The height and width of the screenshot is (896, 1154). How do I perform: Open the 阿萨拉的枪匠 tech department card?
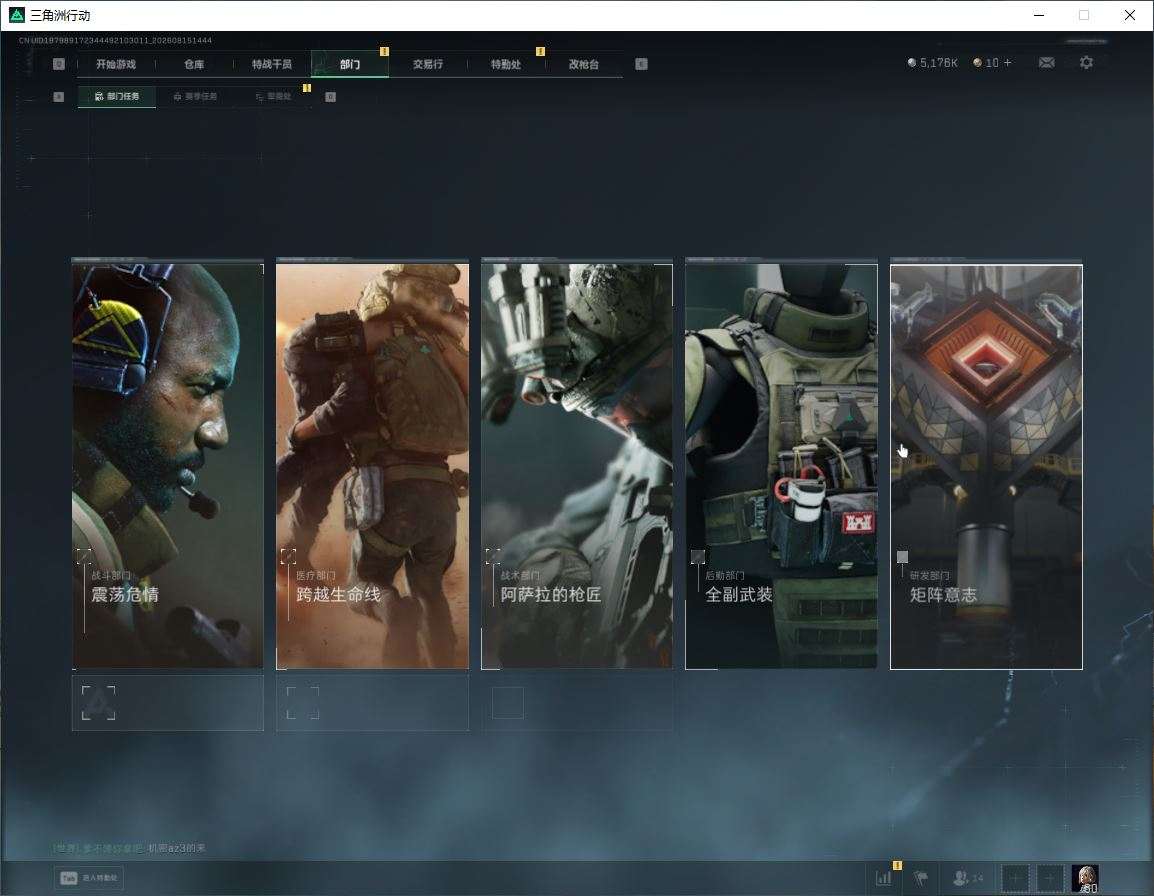(x=577, y=465)
